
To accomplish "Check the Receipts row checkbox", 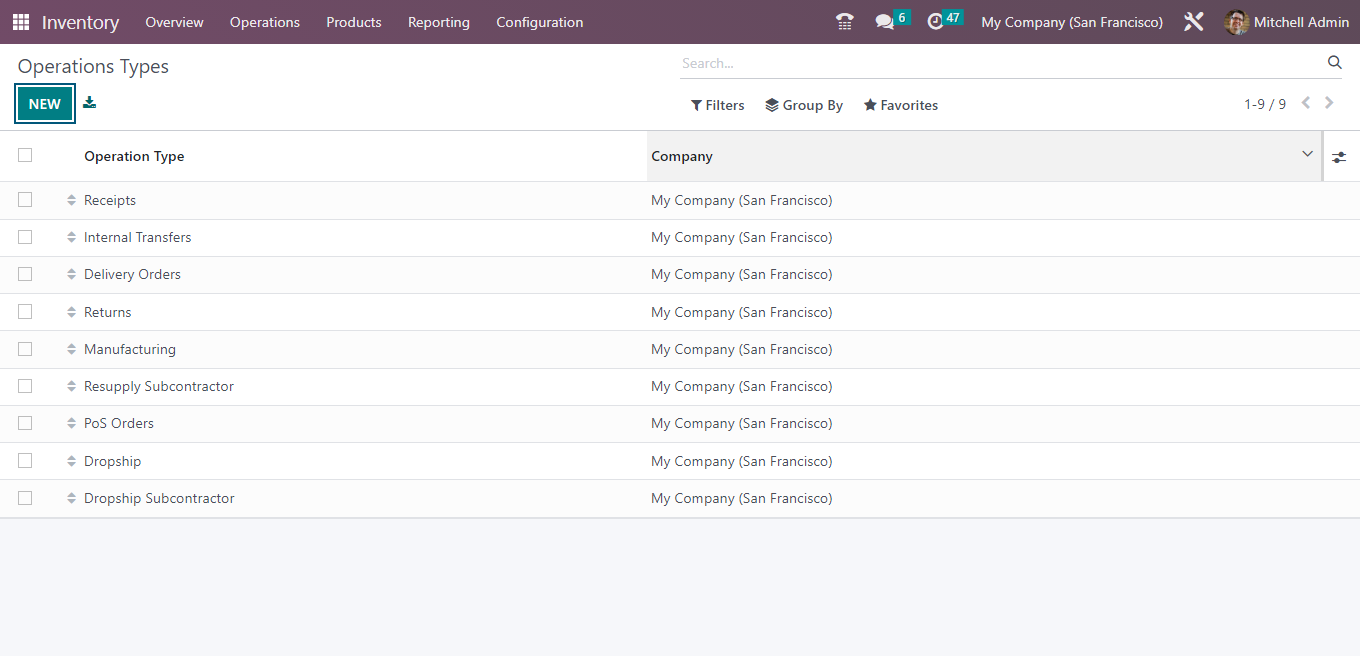I will pos(24,199).
